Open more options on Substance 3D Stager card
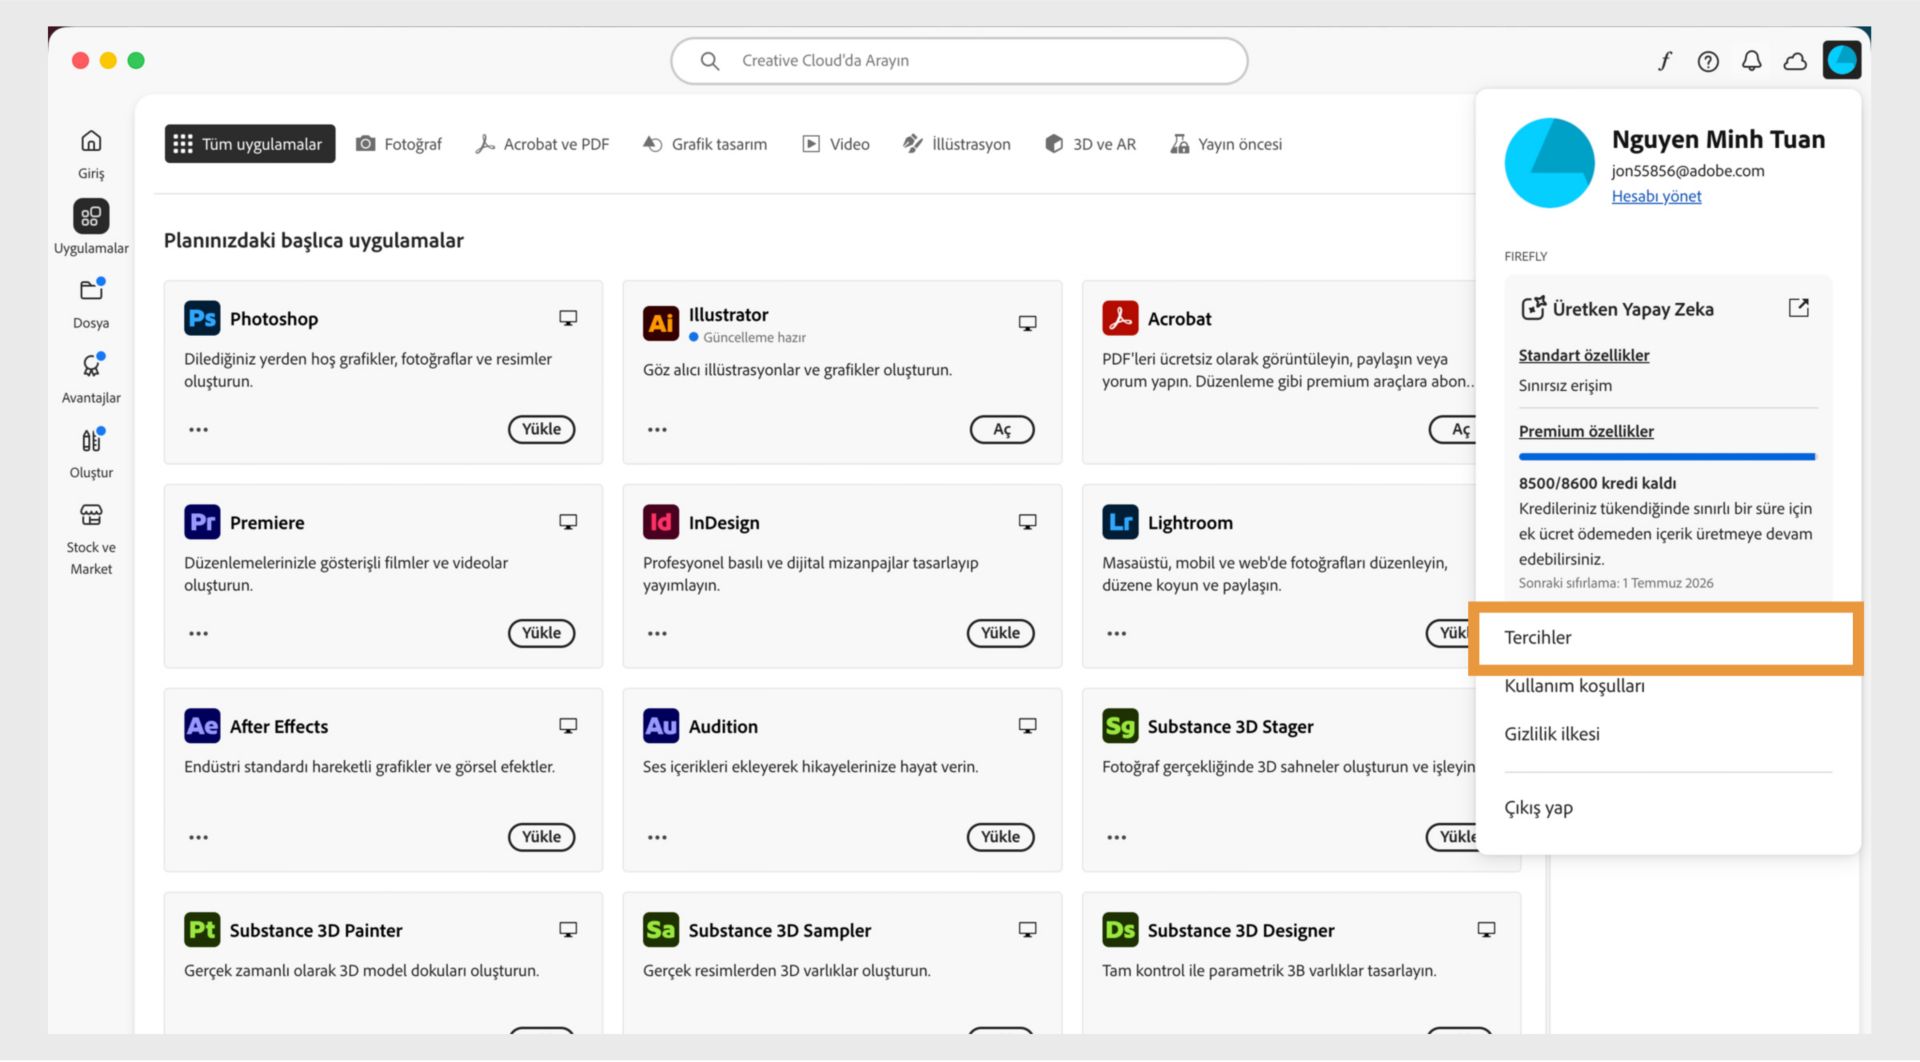This screenshot has height=1062, width=1920. tap(1116, 838)
